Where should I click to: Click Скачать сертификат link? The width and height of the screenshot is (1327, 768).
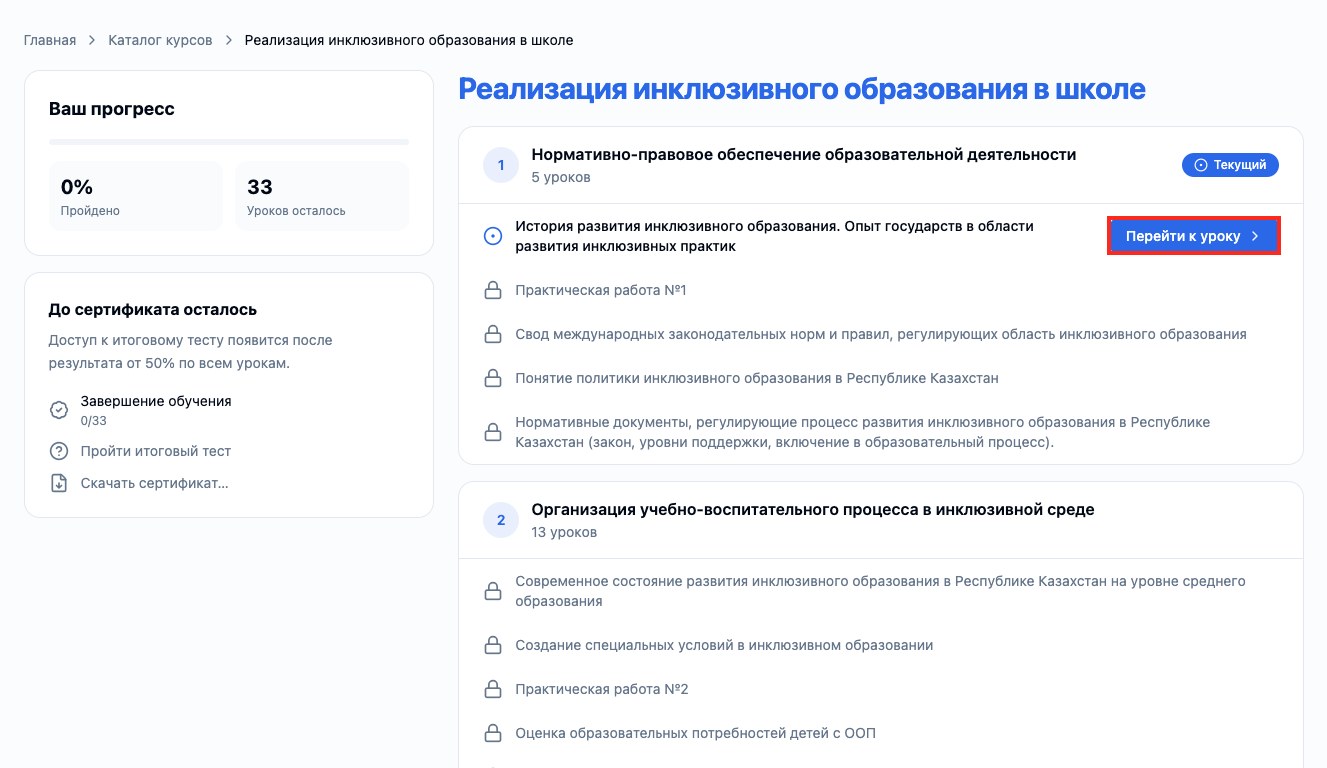155,483
